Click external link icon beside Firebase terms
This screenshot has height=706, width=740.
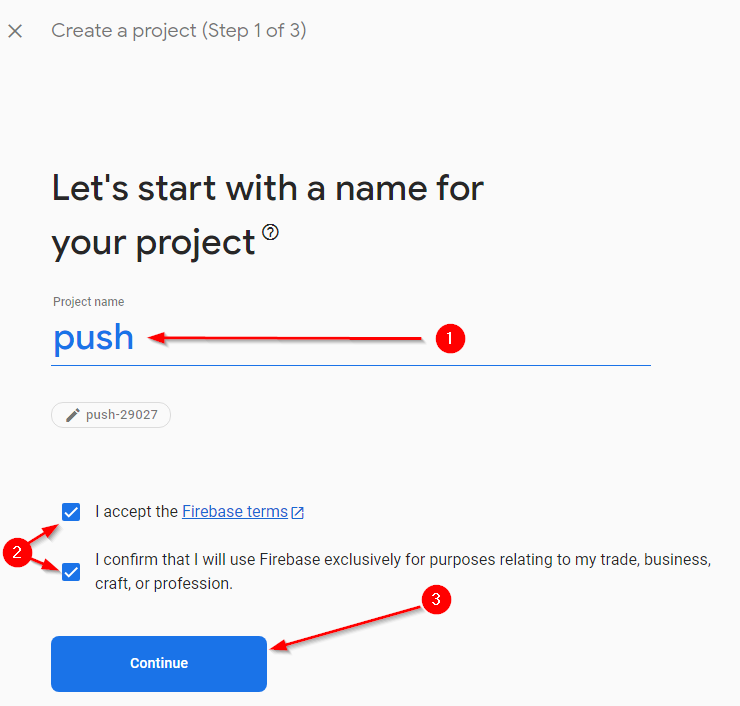298,512
